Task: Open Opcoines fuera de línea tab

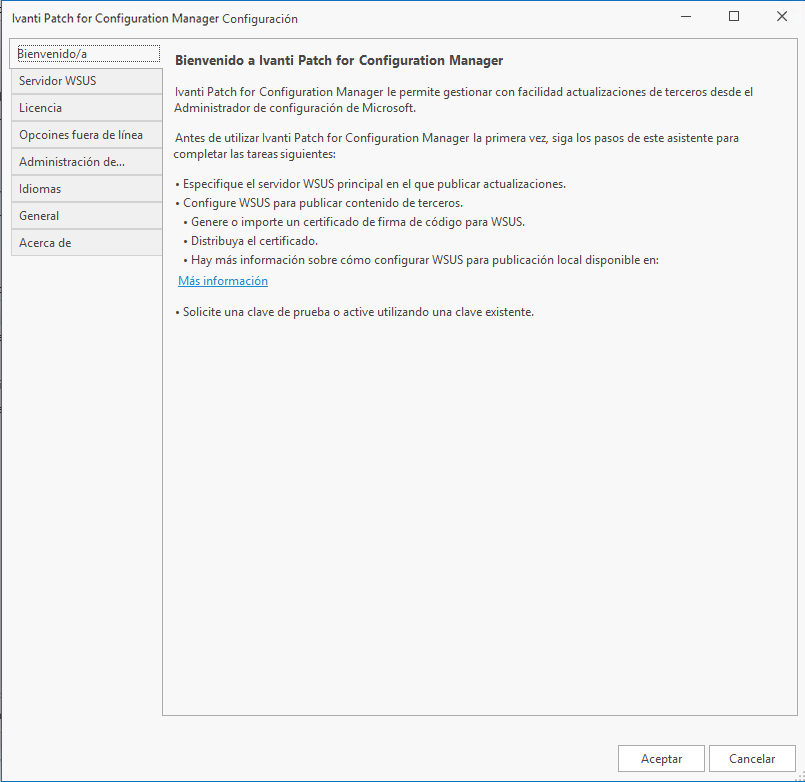Action: click(86, 135)
